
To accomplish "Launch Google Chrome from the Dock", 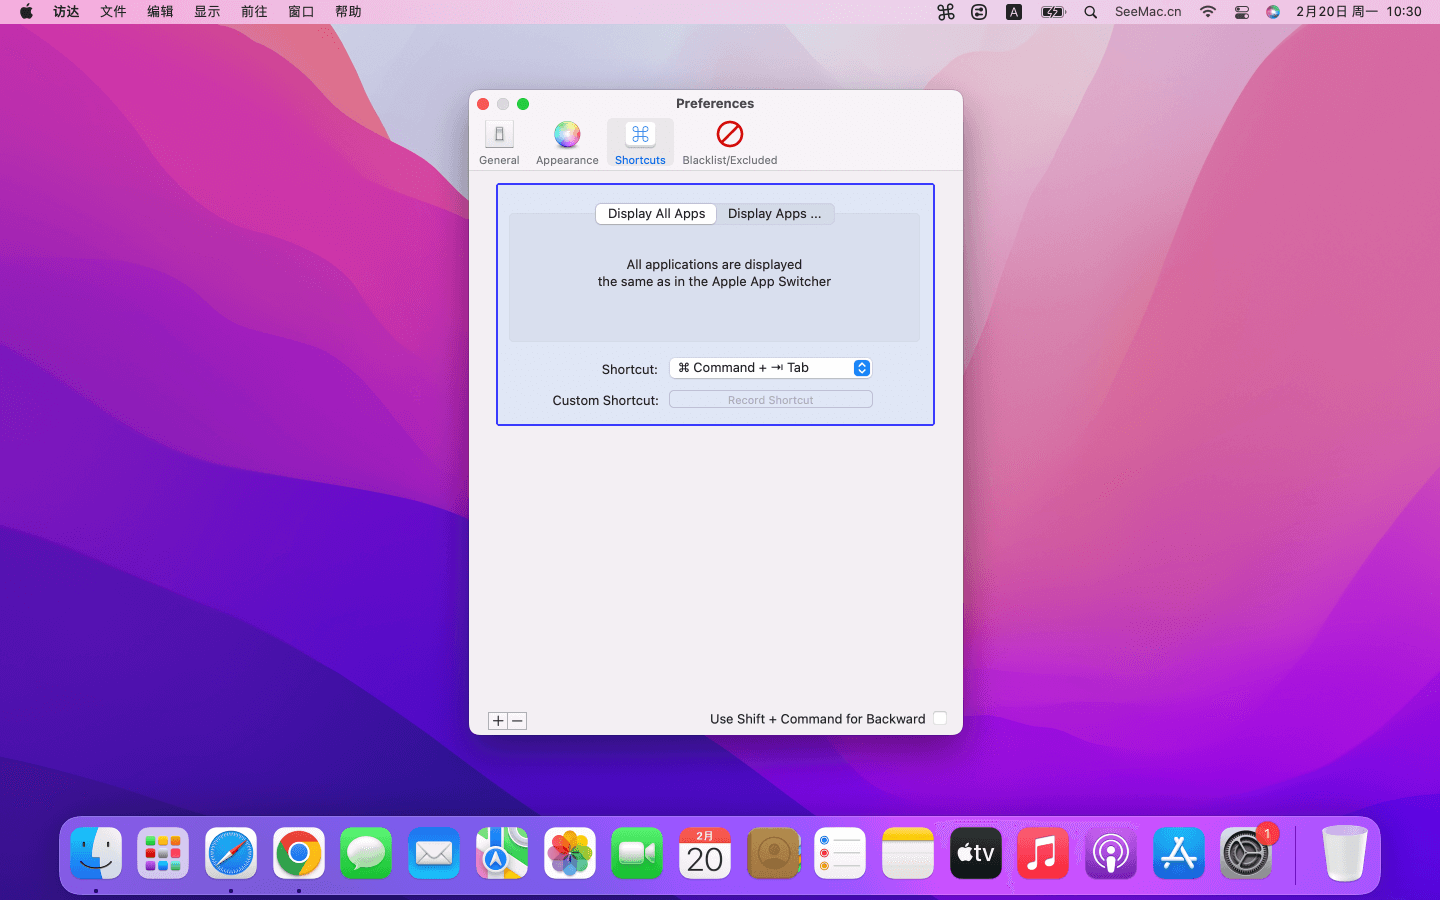I will click(x=299, y=854).
